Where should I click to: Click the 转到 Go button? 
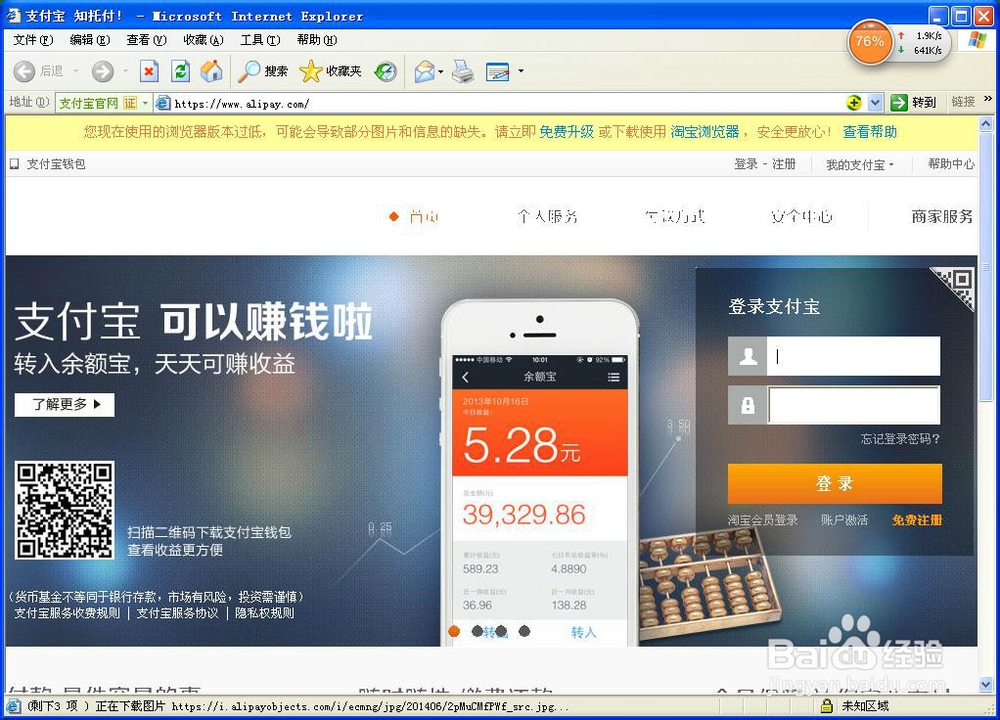[x=913, y=102]
